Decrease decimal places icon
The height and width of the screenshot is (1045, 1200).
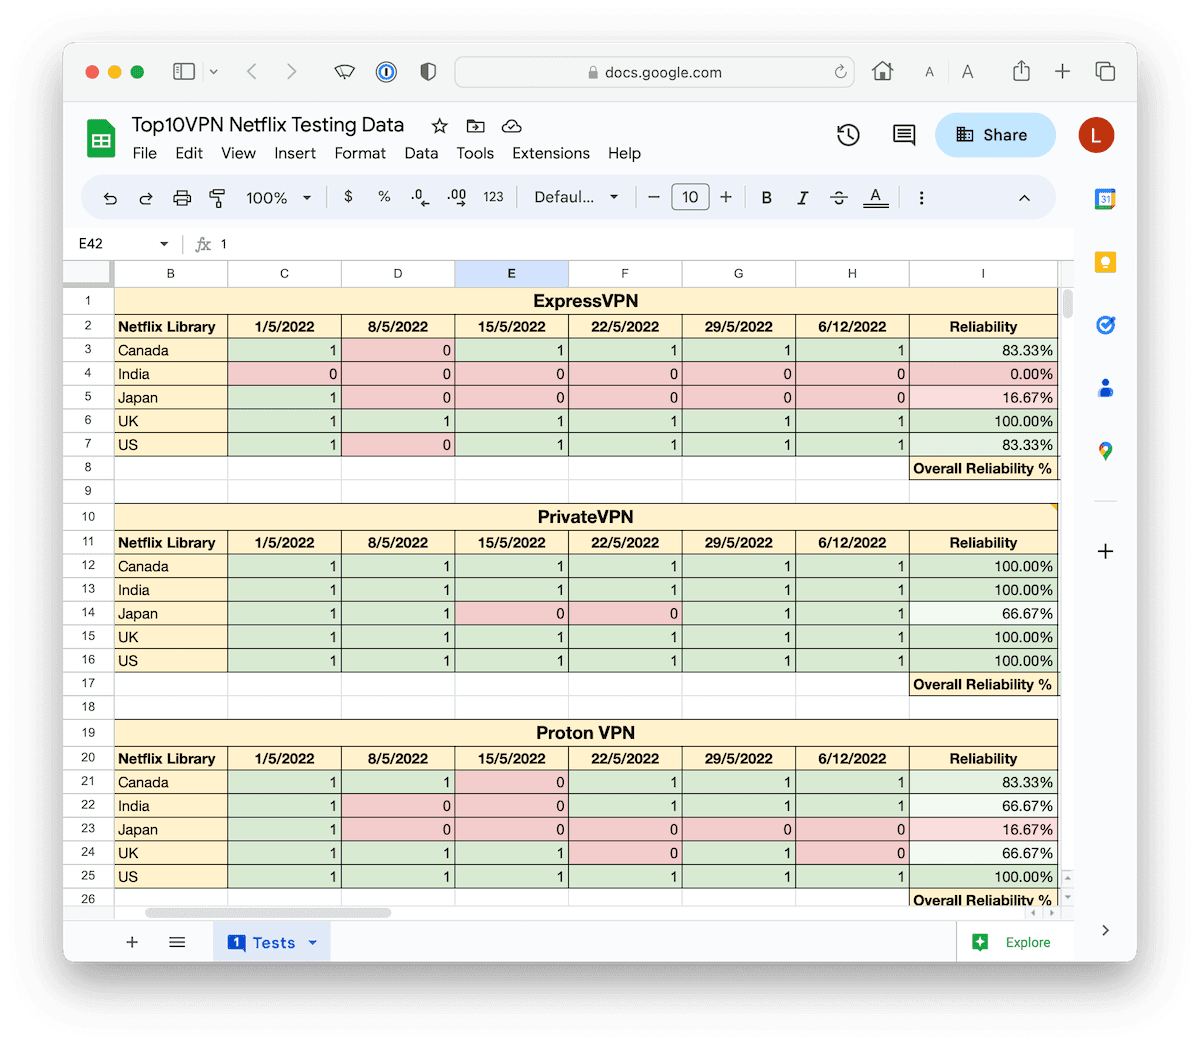click(420, 198)
